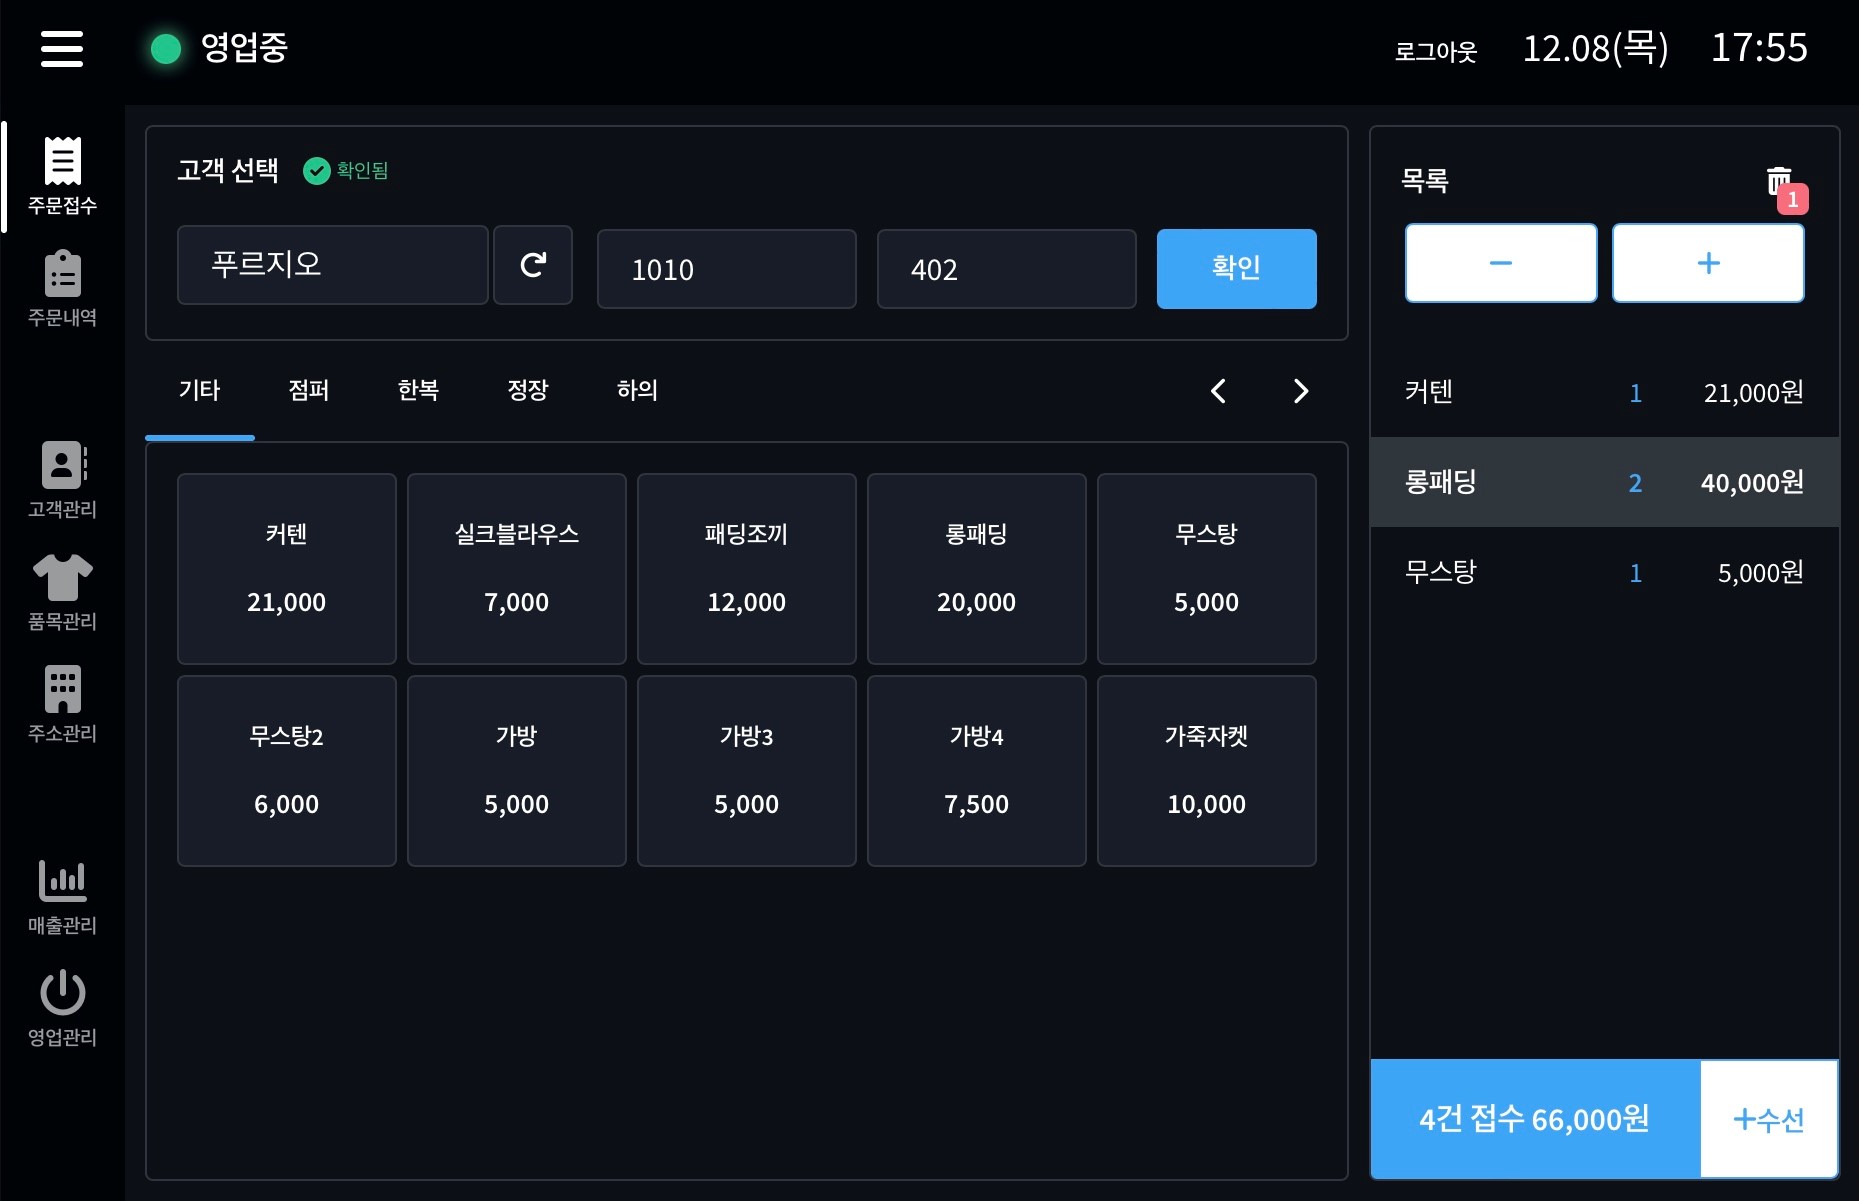Click the 17:55 clock display
1859x1201 pixels.
coord(1759,48)
